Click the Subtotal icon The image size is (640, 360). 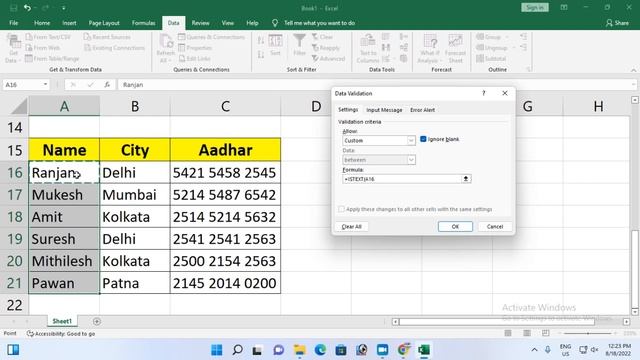point(491,59)
